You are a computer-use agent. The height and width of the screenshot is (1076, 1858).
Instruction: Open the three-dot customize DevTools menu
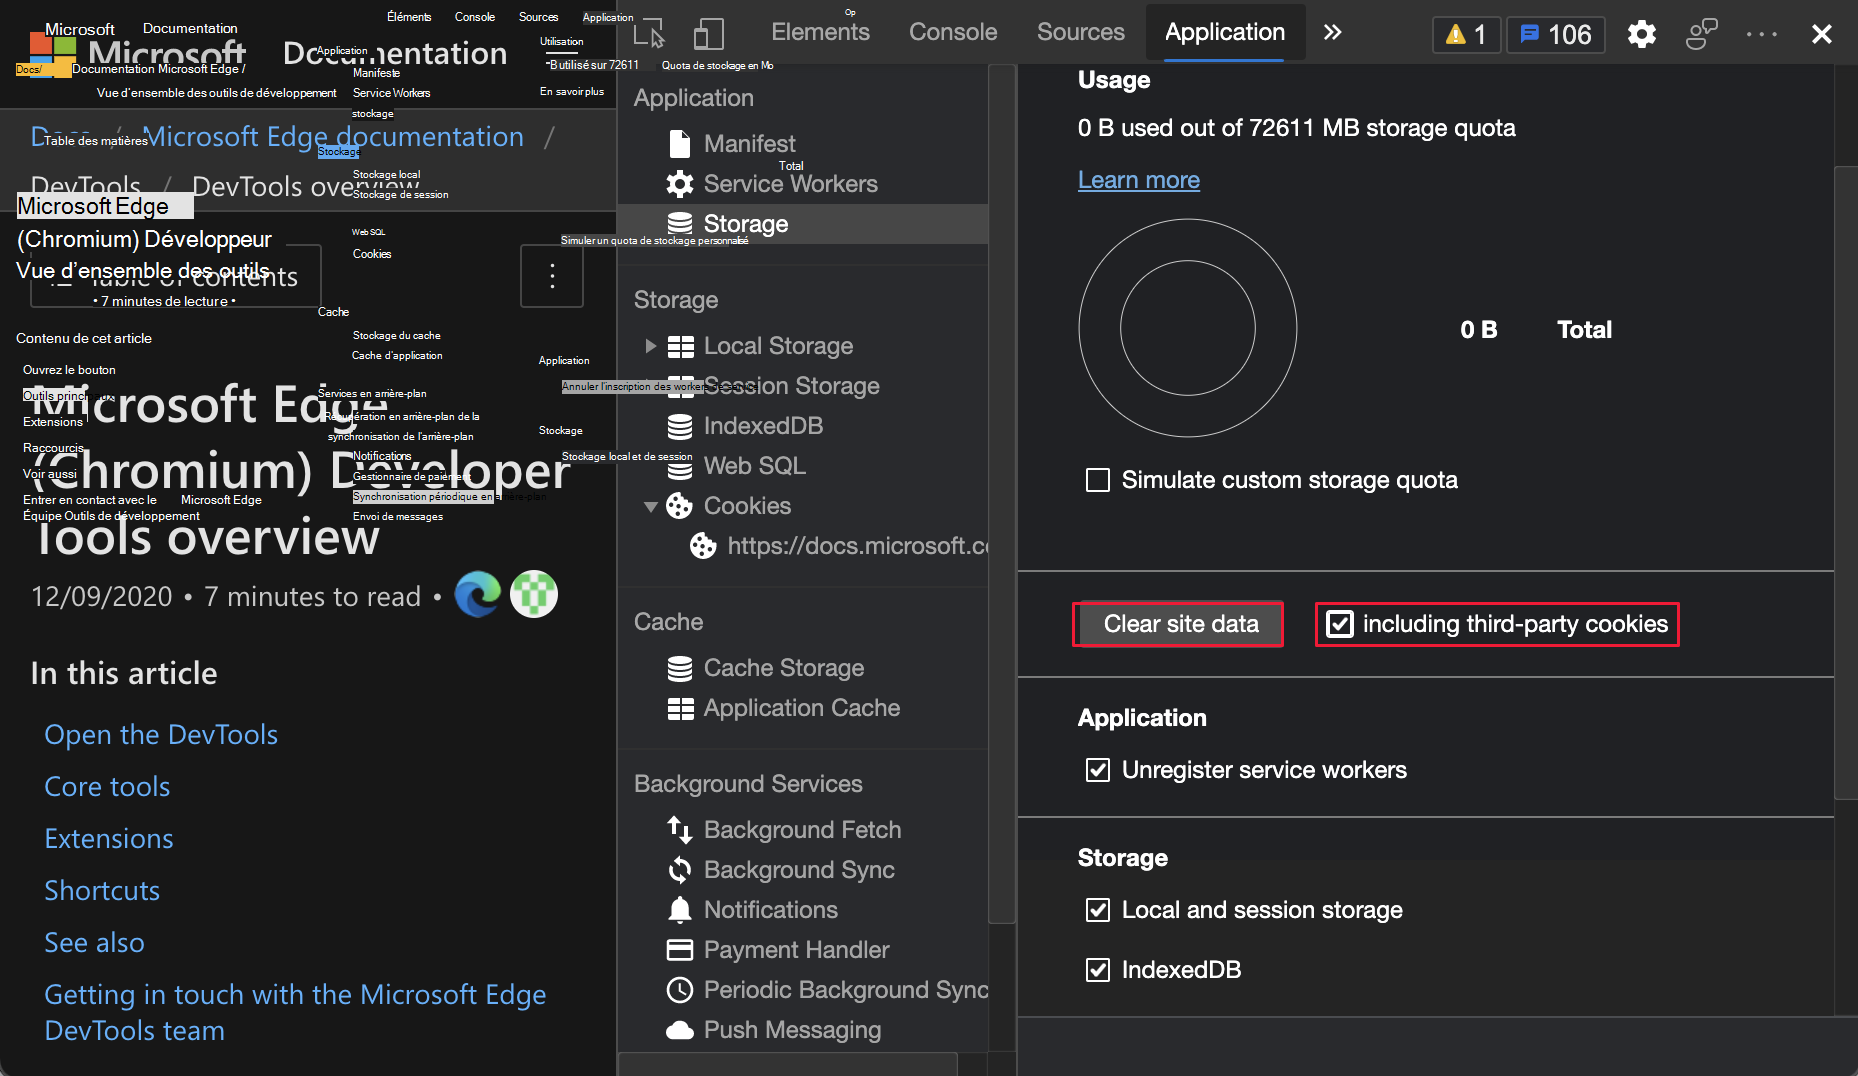click(x=1761, y=34)
